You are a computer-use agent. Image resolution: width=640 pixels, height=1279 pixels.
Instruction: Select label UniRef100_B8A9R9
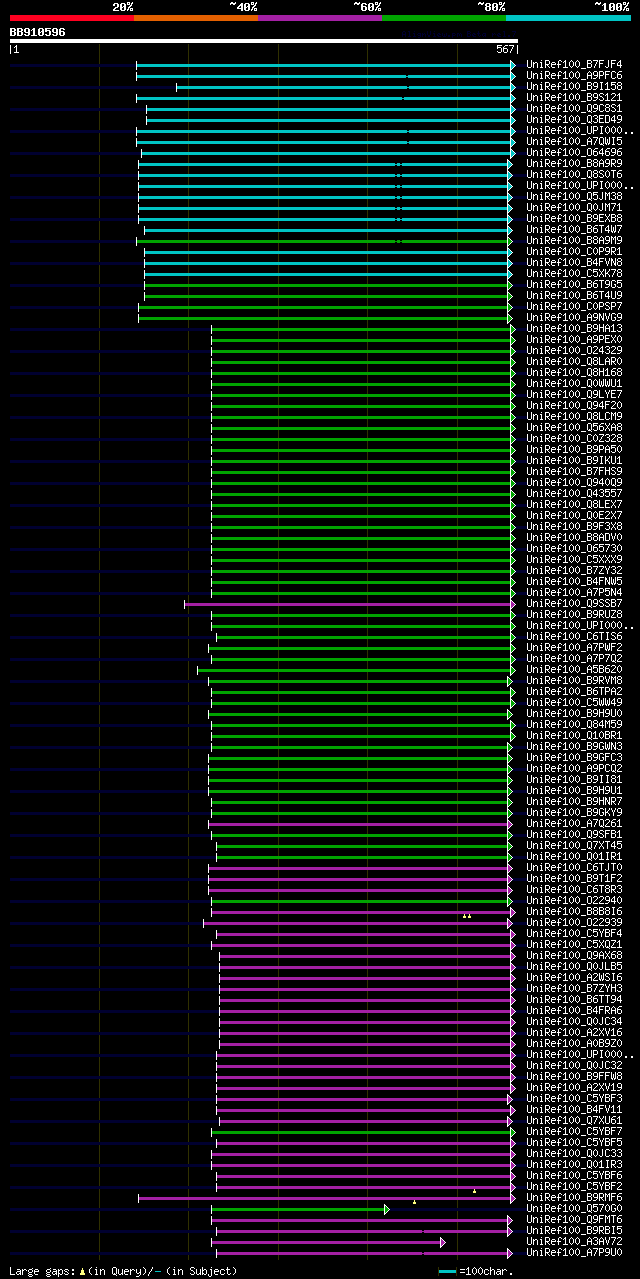point(574,163)
